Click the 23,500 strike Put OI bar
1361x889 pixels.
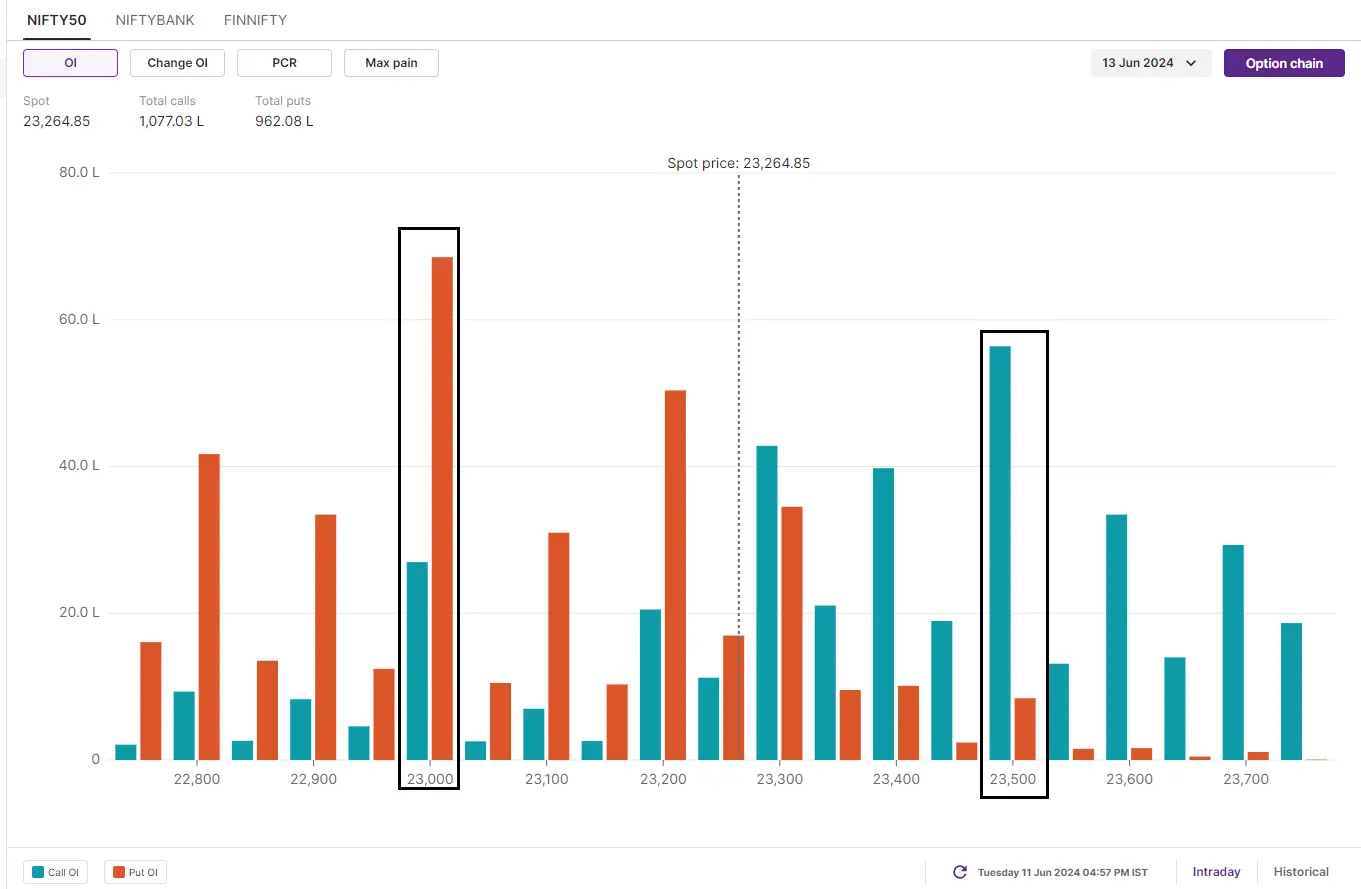coord(1025,729)
